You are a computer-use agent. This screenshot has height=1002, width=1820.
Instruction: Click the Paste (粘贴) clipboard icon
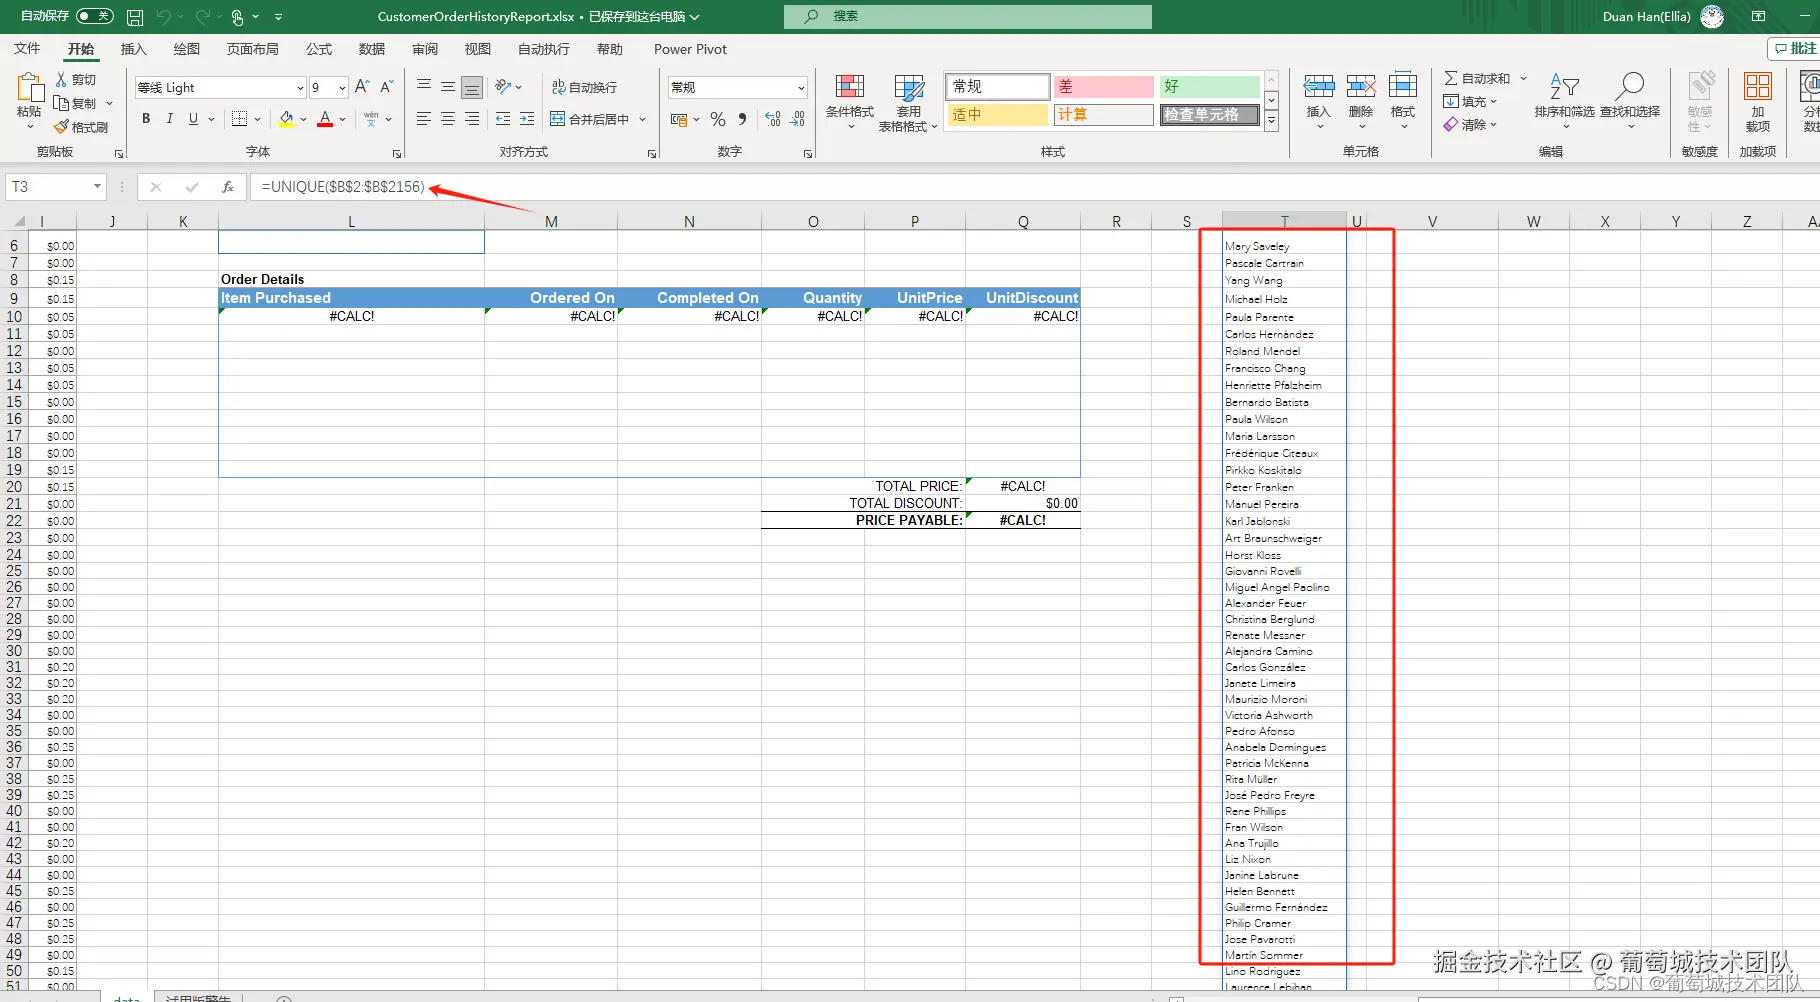coord(29,90)
